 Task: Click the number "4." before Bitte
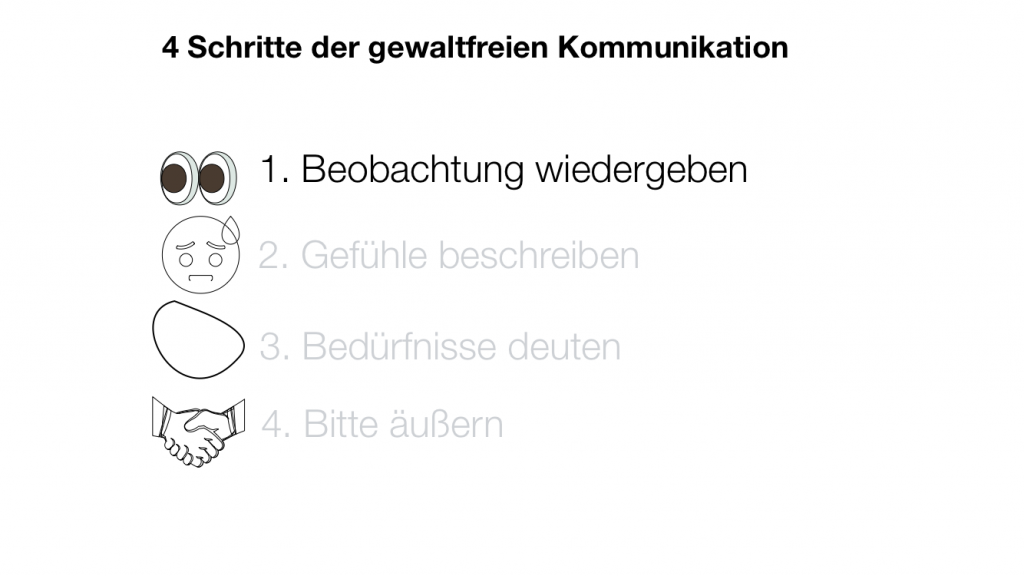click(277, 425)
